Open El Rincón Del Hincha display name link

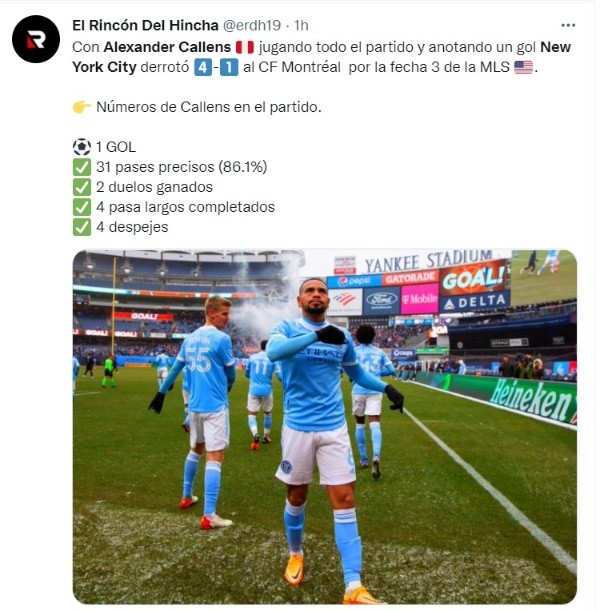pos(145,25)
